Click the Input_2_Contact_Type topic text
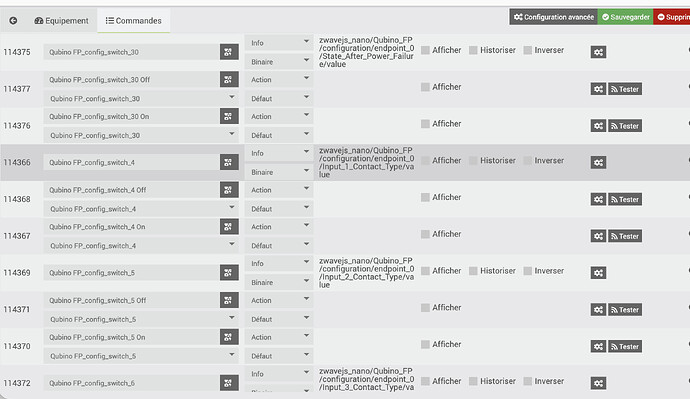Viewport: 690px width, 399px height. [367, 273]
